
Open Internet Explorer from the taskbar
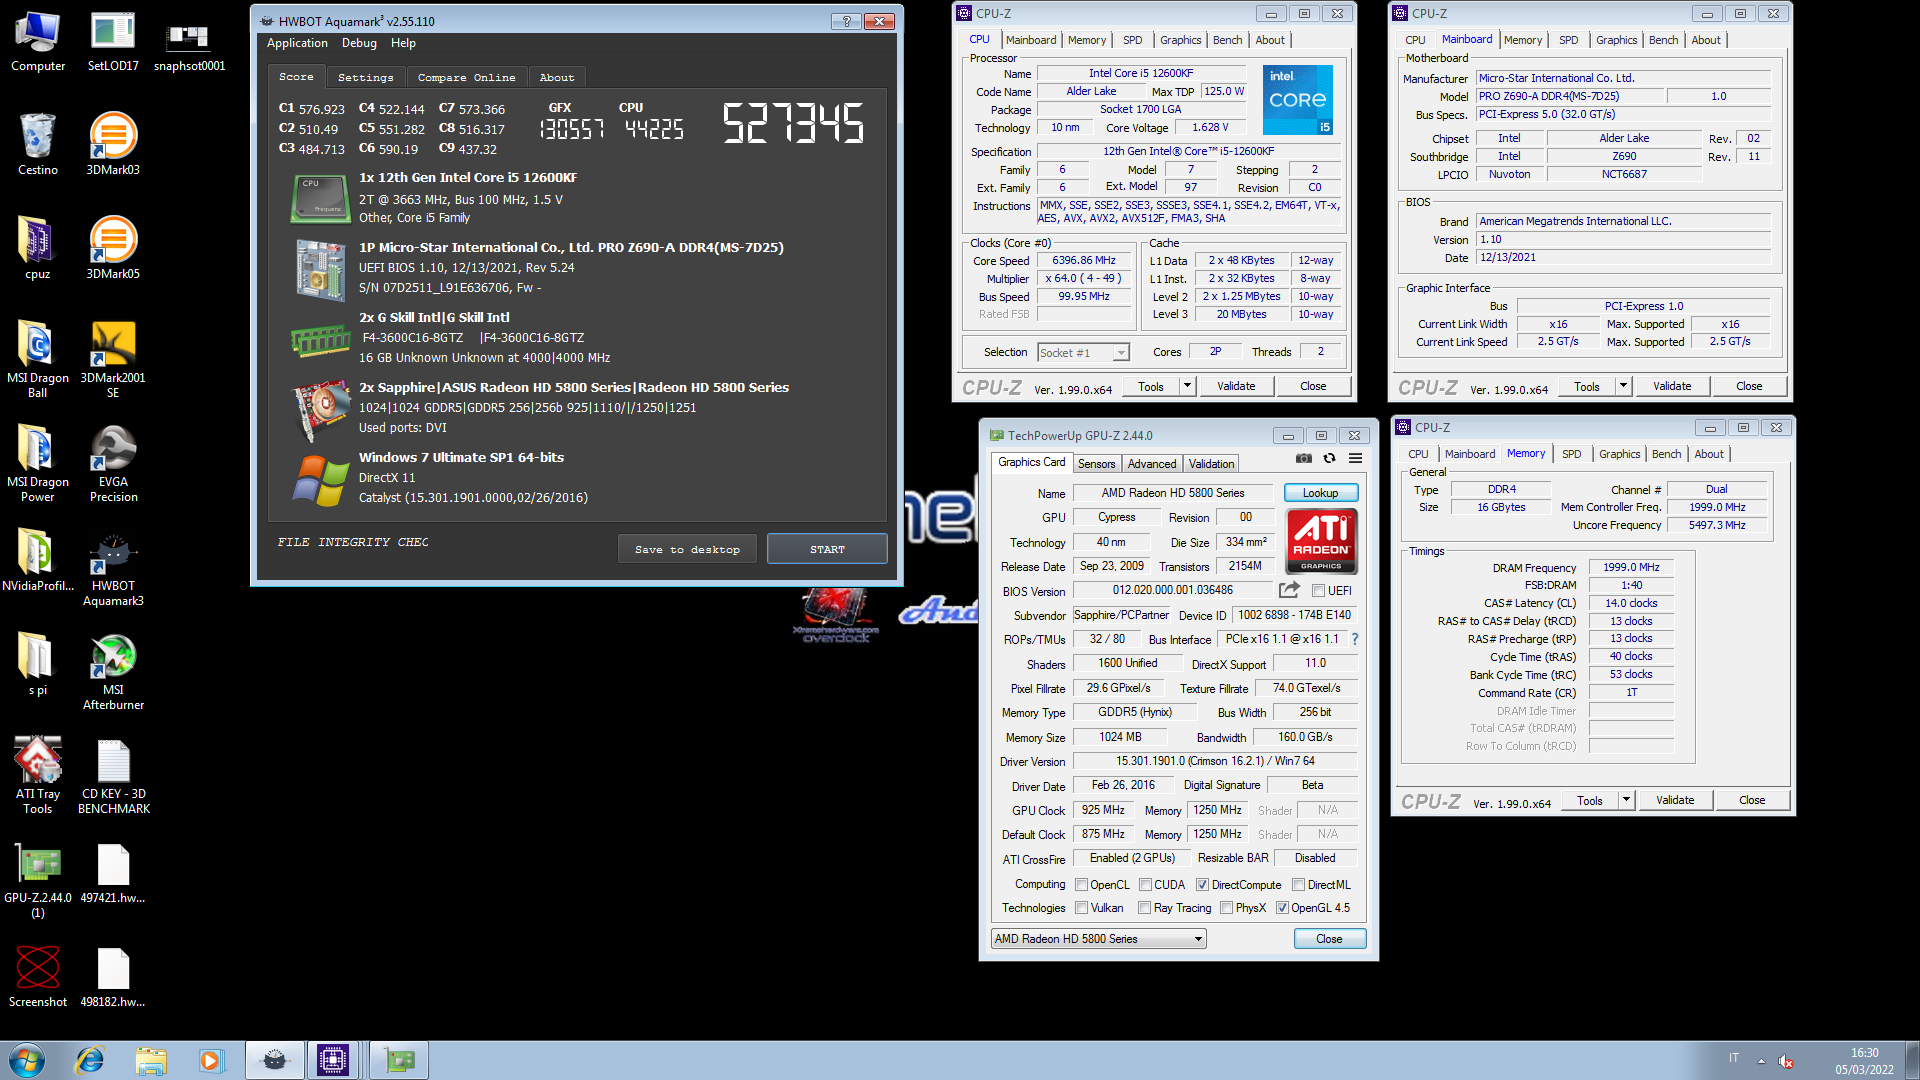click(90, 1060)
